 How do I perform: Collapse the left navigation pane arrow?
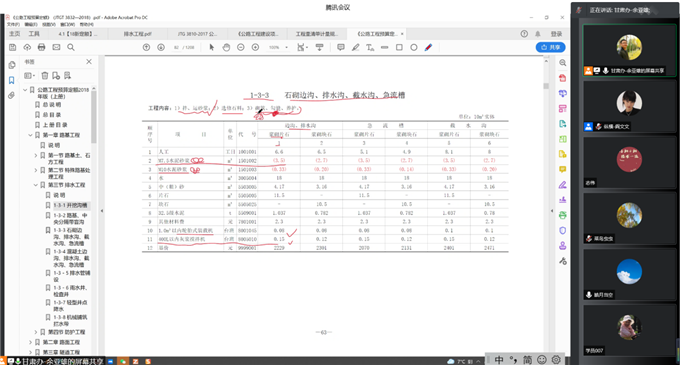(102, 211)
